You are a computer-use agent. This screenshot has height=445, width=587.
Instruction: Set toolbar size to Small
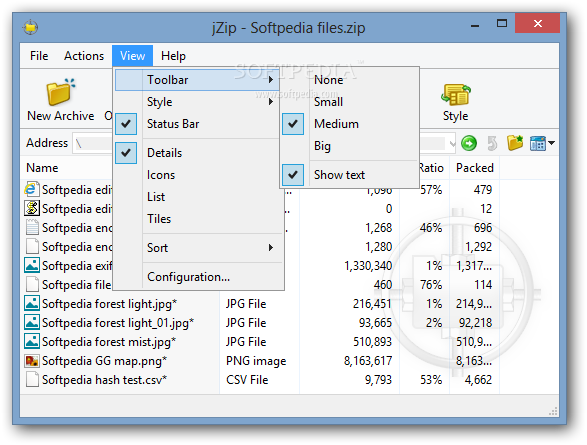[349, 102]
